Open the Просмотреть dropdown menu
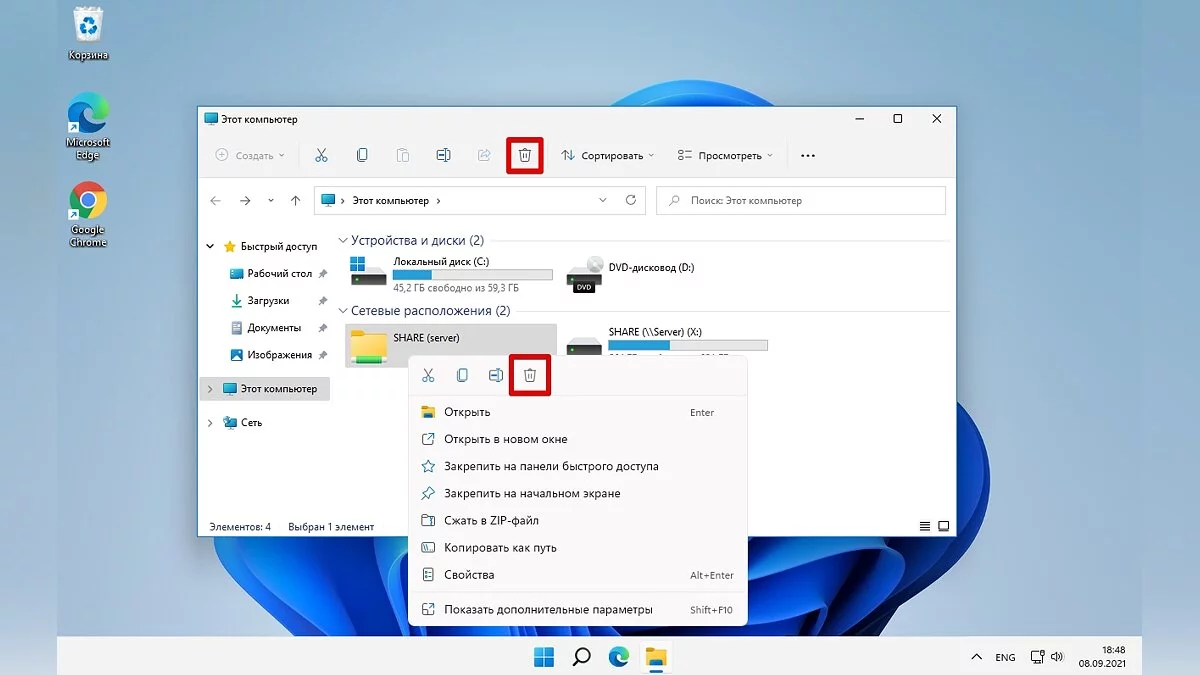Image resolution: width=1200 pixels, height=675 pixels. (x=725, y=155)
